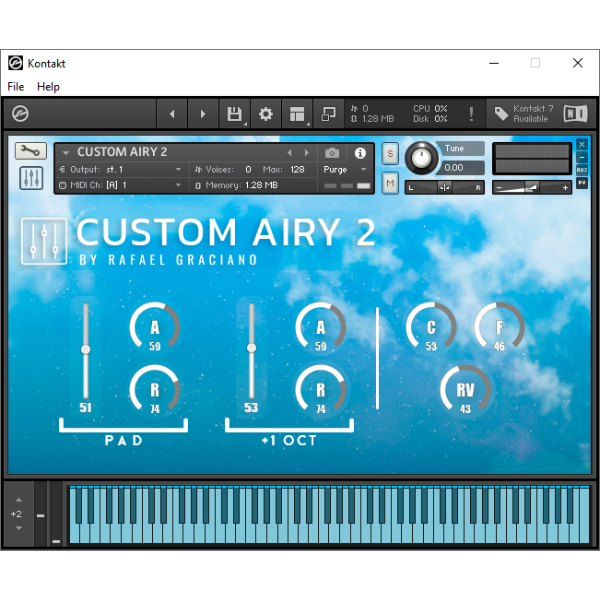Viewport: 600px width, 600px height.
Task: Open the File menu
Action: [x=16, y=86]
